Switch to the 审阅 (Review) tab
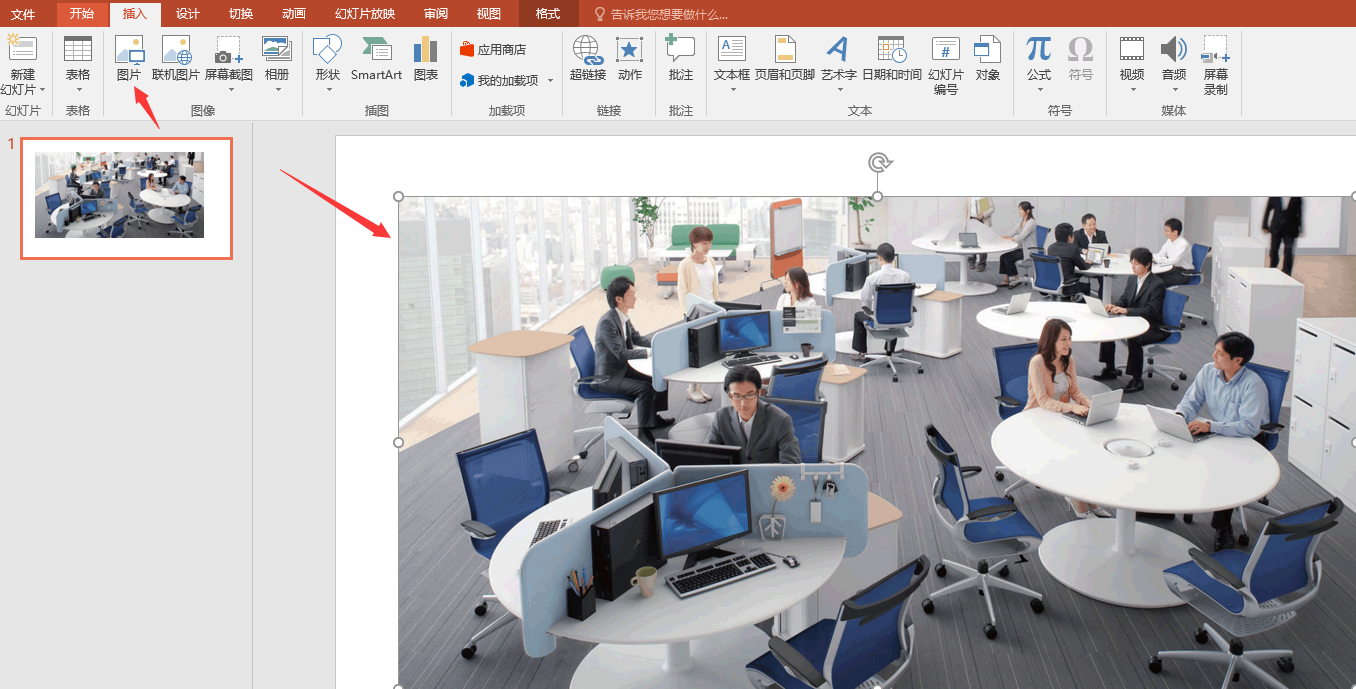1356x689 pixels. 435,14
